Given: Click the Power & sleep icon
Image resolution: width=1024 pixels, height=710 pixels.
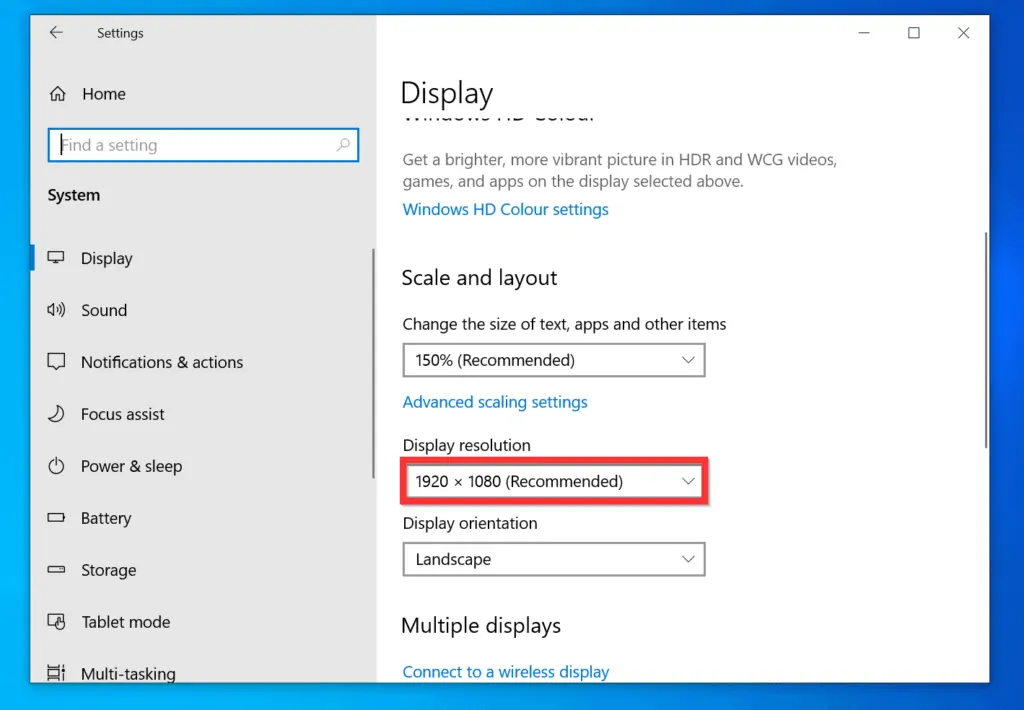Looking at the screenshot, I should pos(57,466).
